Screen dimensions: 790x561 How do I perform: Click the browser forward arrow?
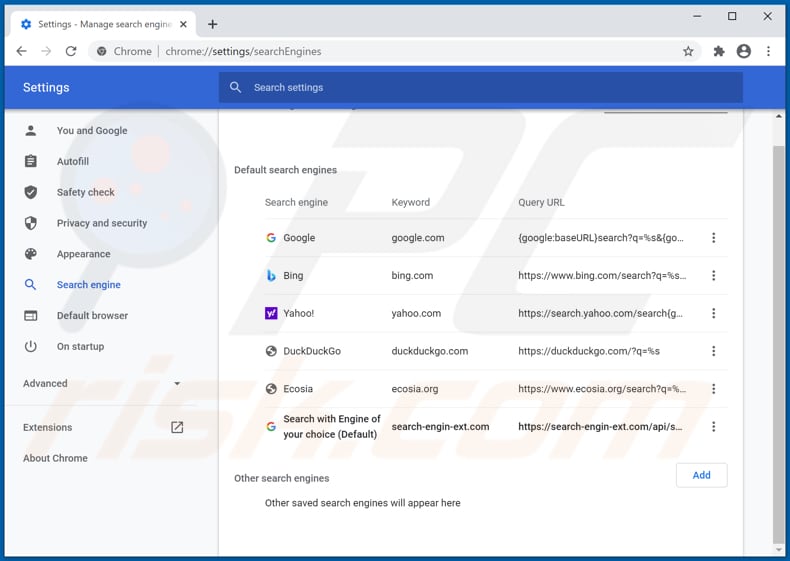pyautogui.click(x=46, y=51)
